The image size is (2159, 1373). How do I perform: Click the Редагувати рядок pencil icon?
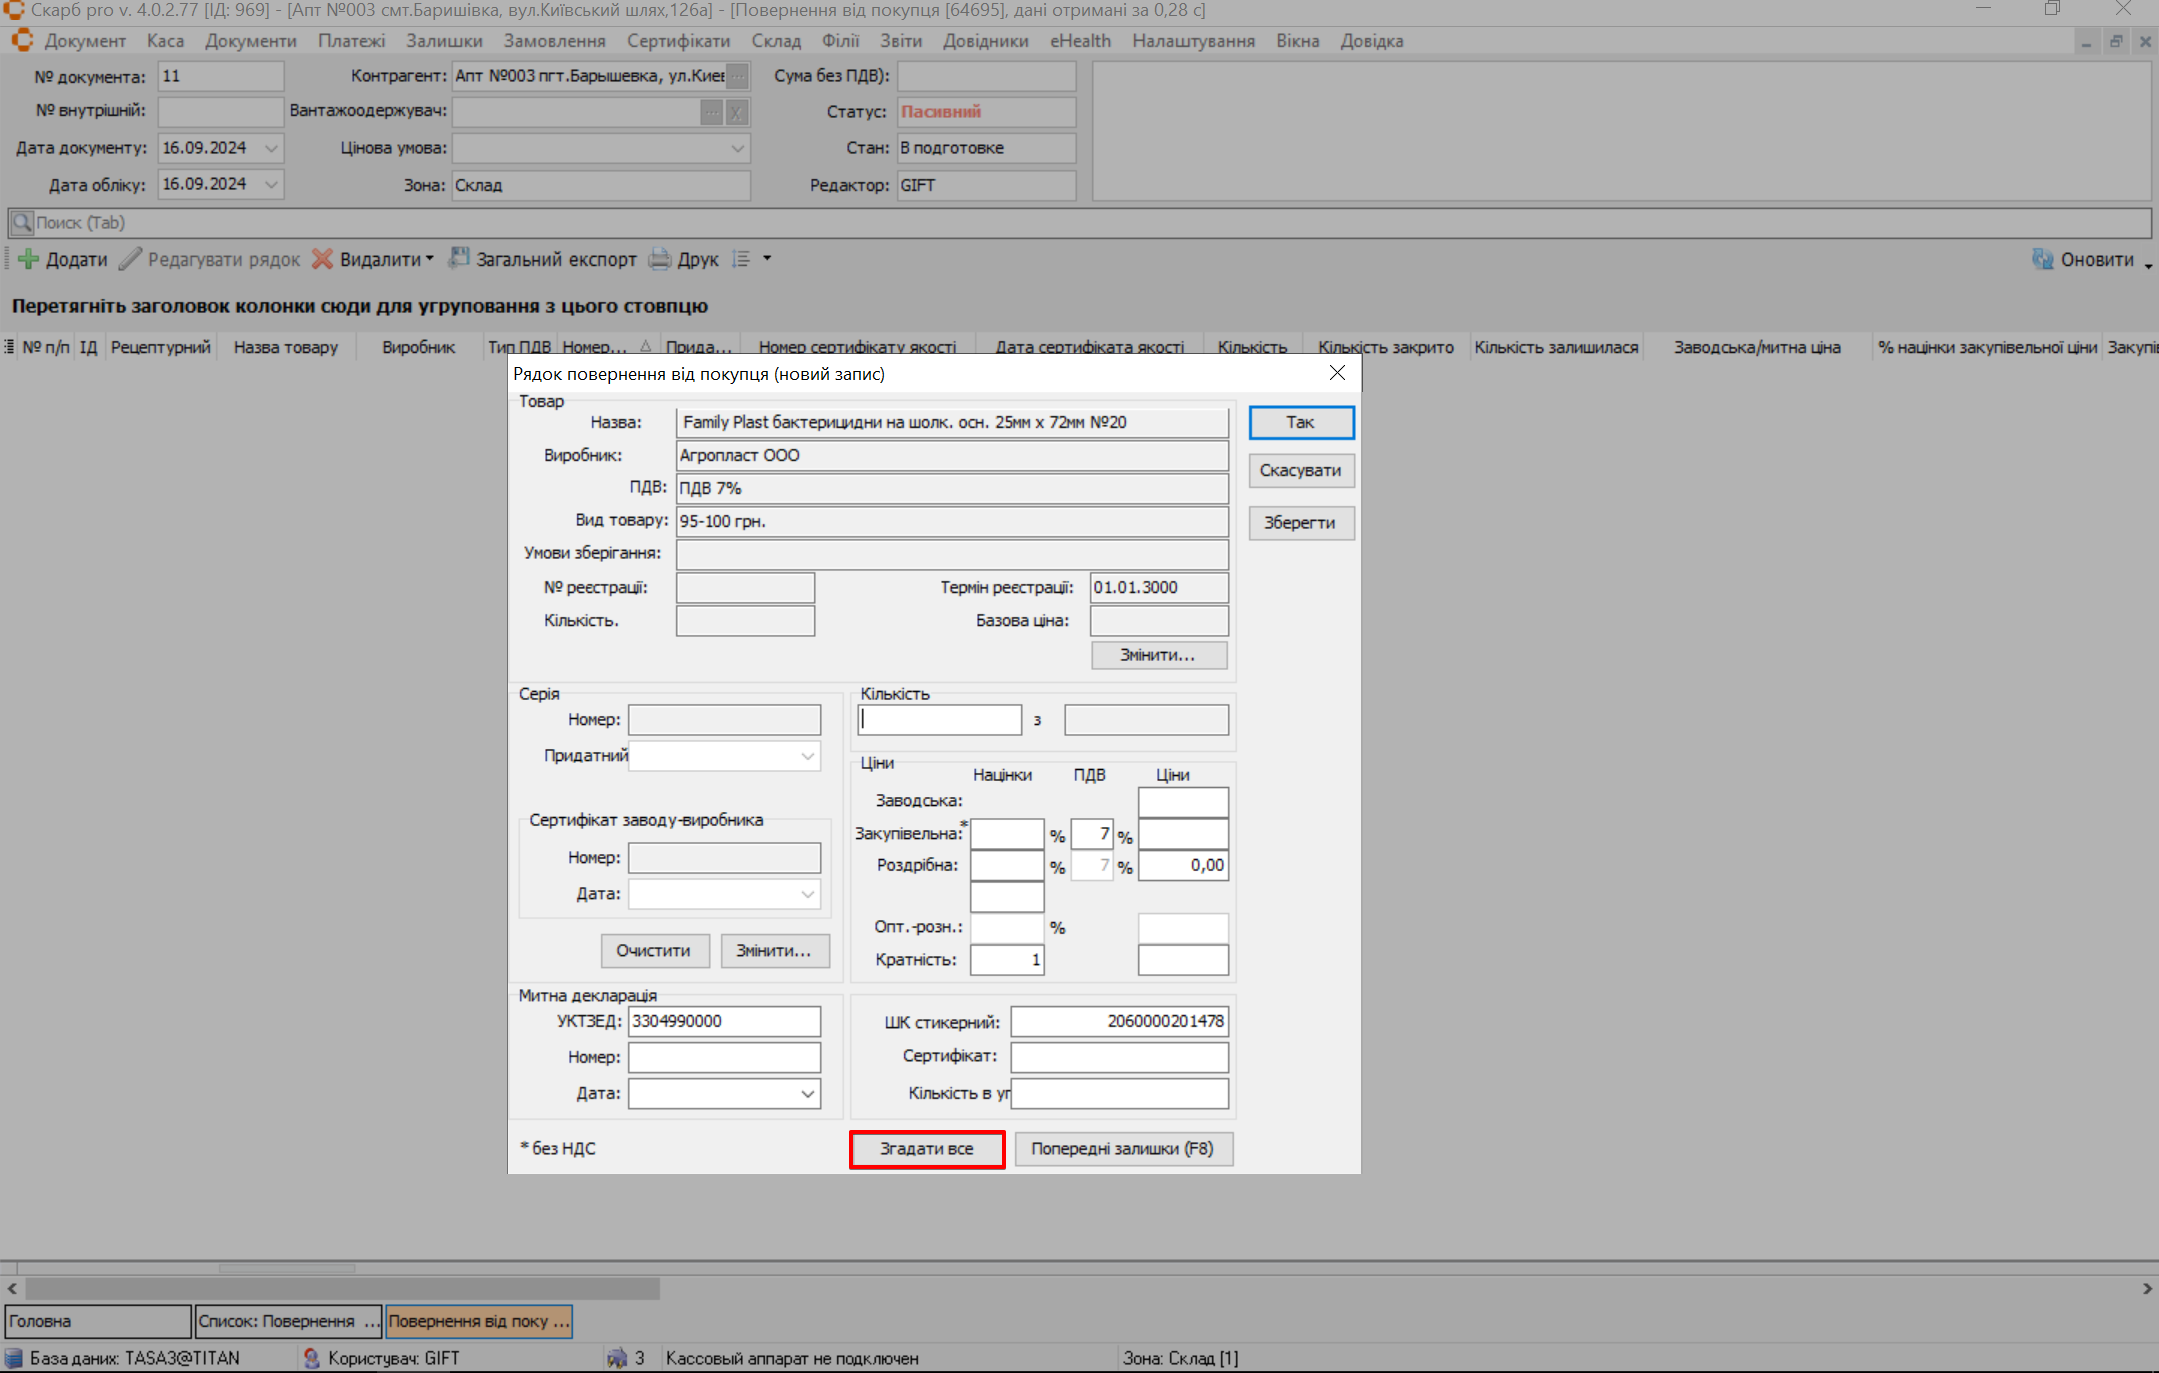(x=130, y=259)
